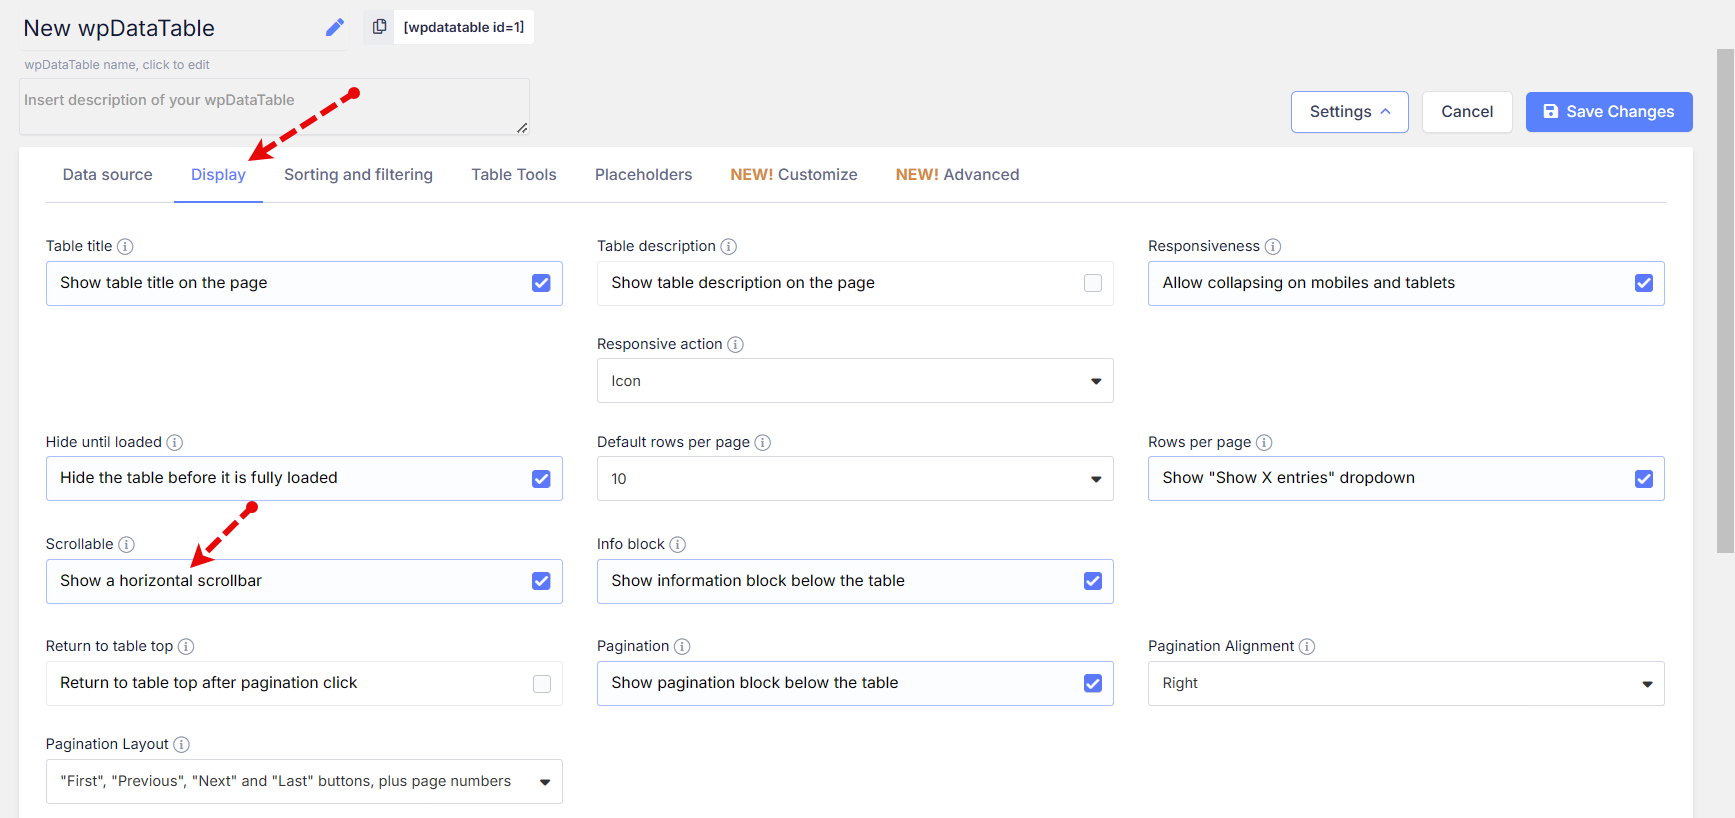1735x818 pixels.
Task: Open the Pagination Alignment dropdown
Action: pyautogui.click(x=1405, y=683)
